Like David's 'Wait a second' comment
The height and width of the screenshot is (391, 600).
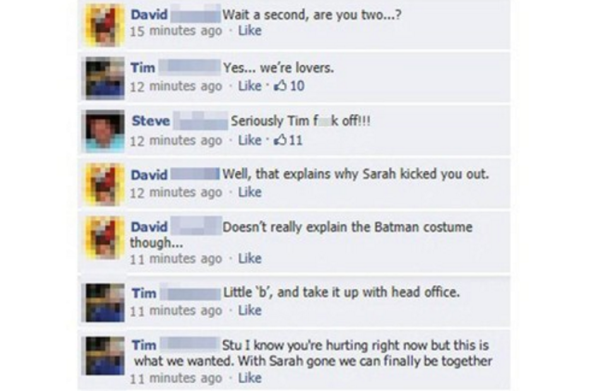pos(250,31)
